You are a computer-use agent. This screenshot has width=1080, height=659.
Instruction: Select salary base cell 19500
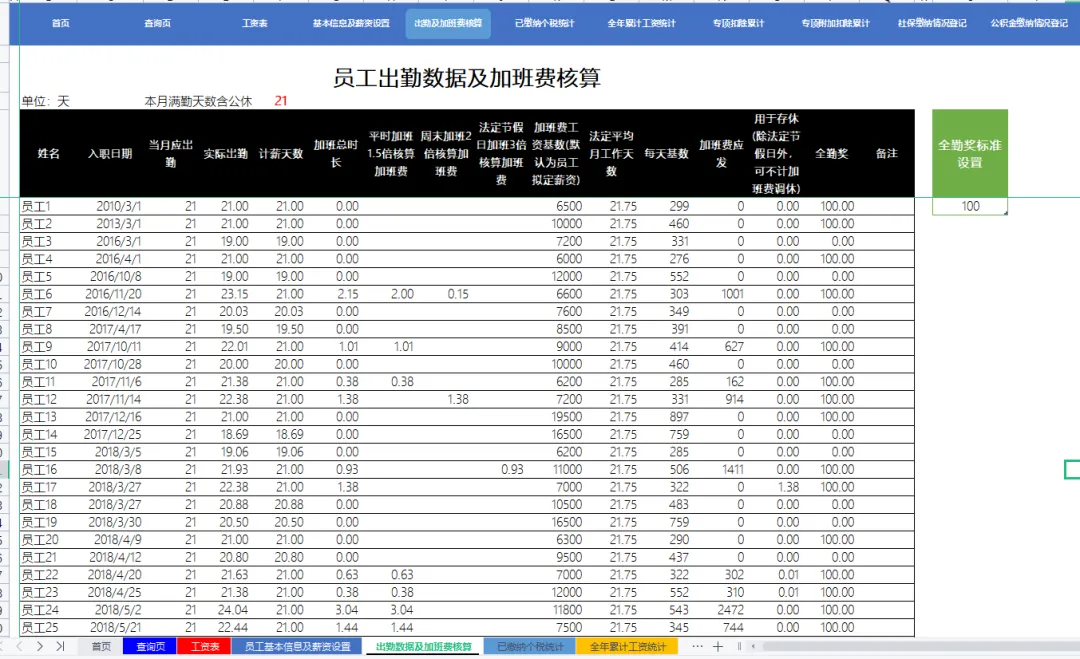[x=556, y=417]
